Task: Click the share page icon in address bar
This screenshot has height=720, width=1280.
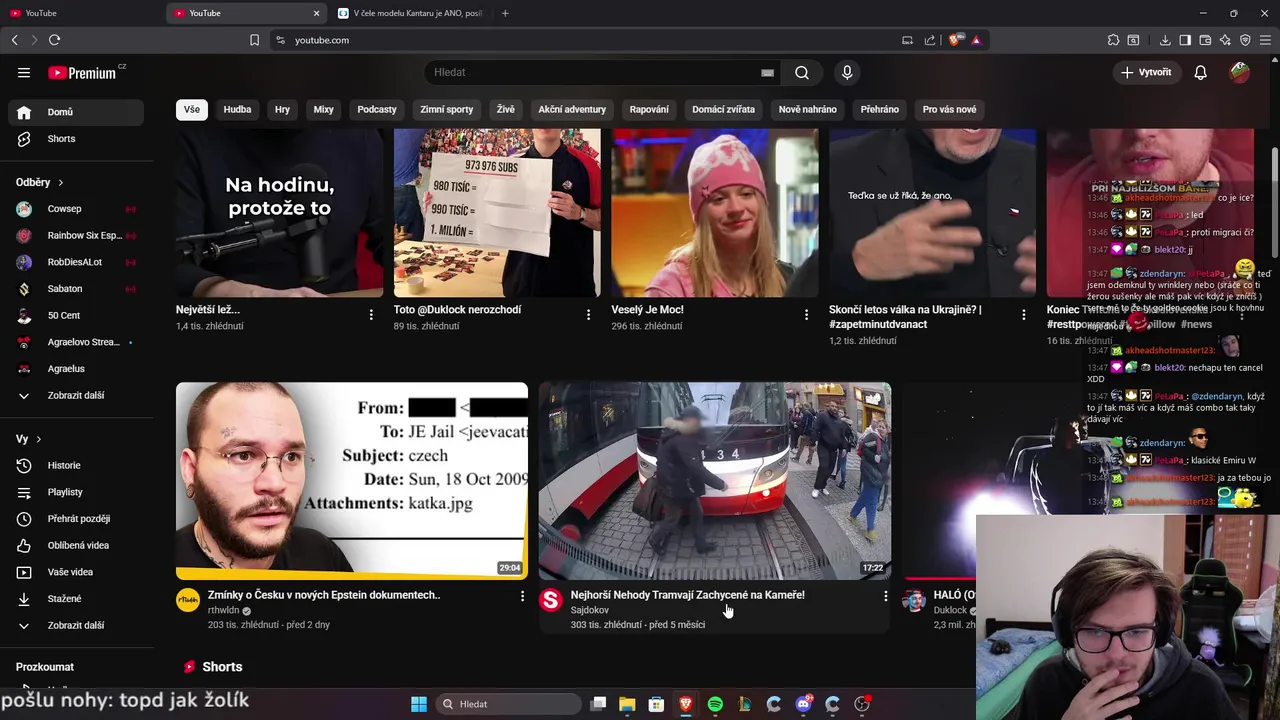Action: coord(930,40)
